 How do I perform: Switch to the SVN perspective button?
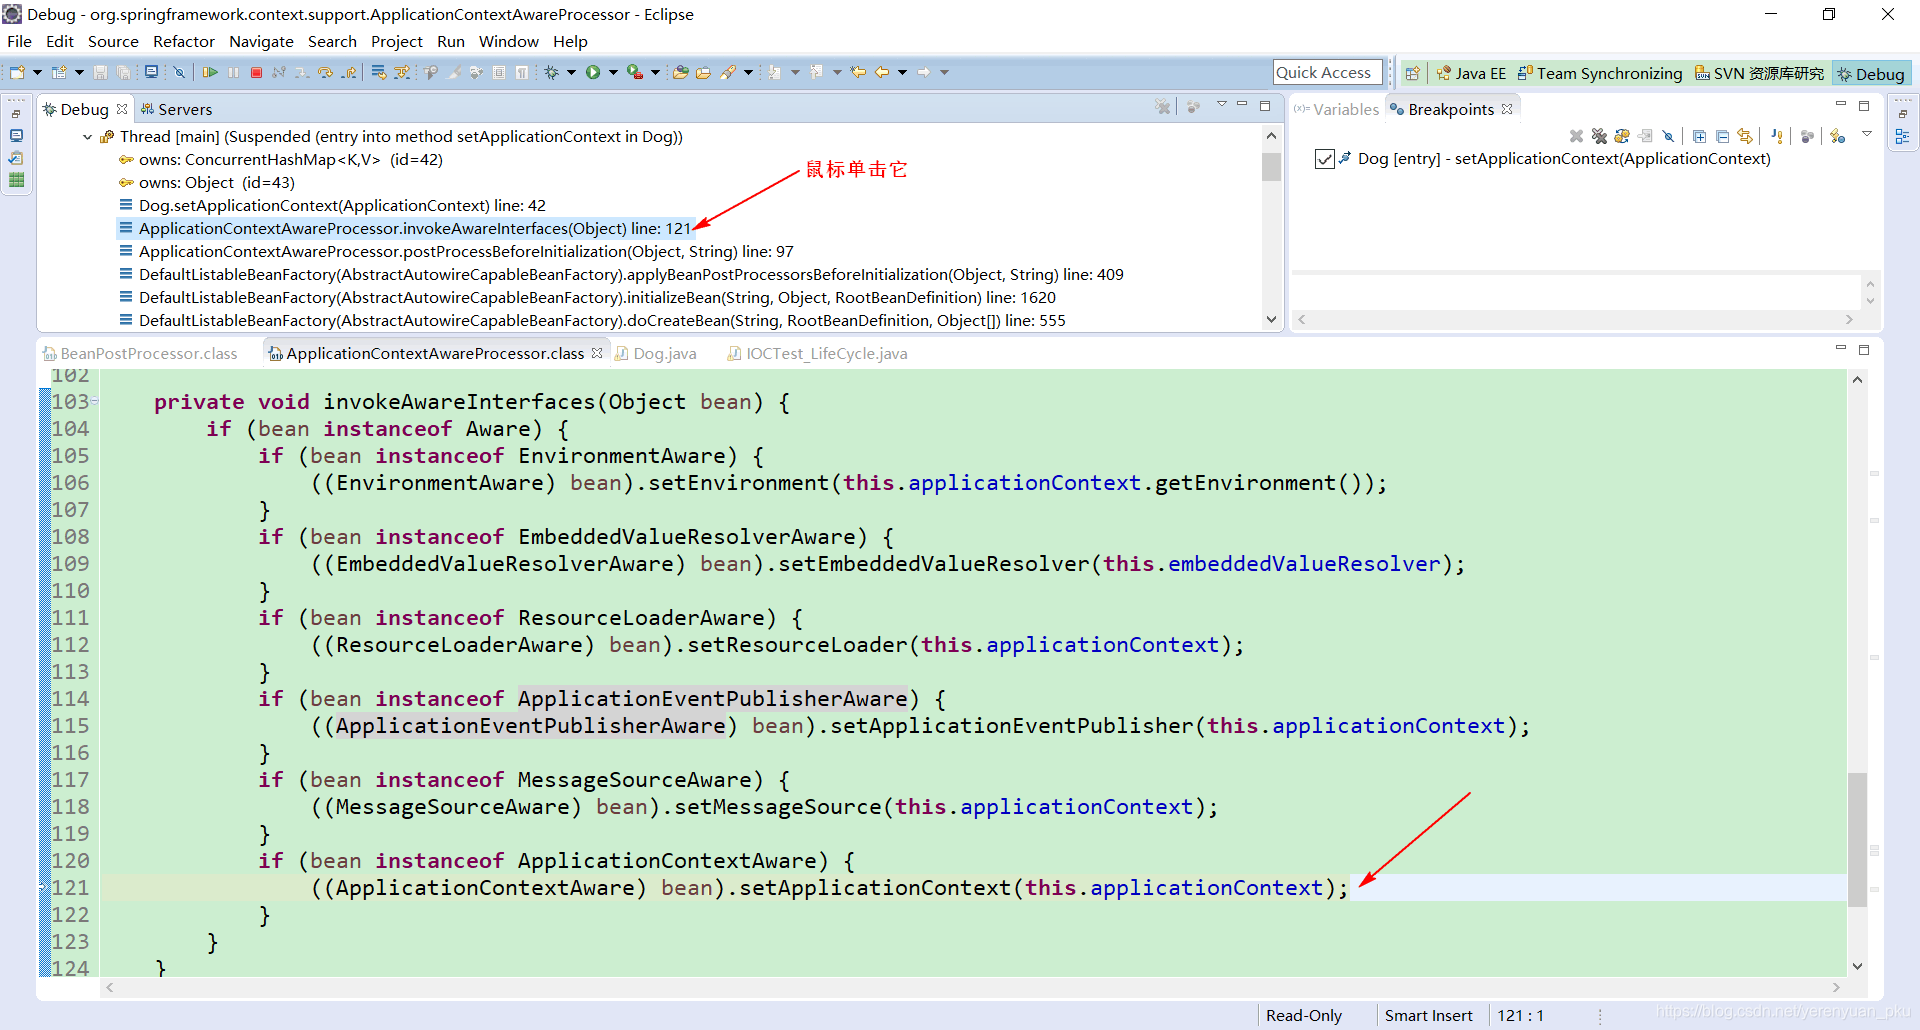pyautogui.click(x=1759, y=73)
